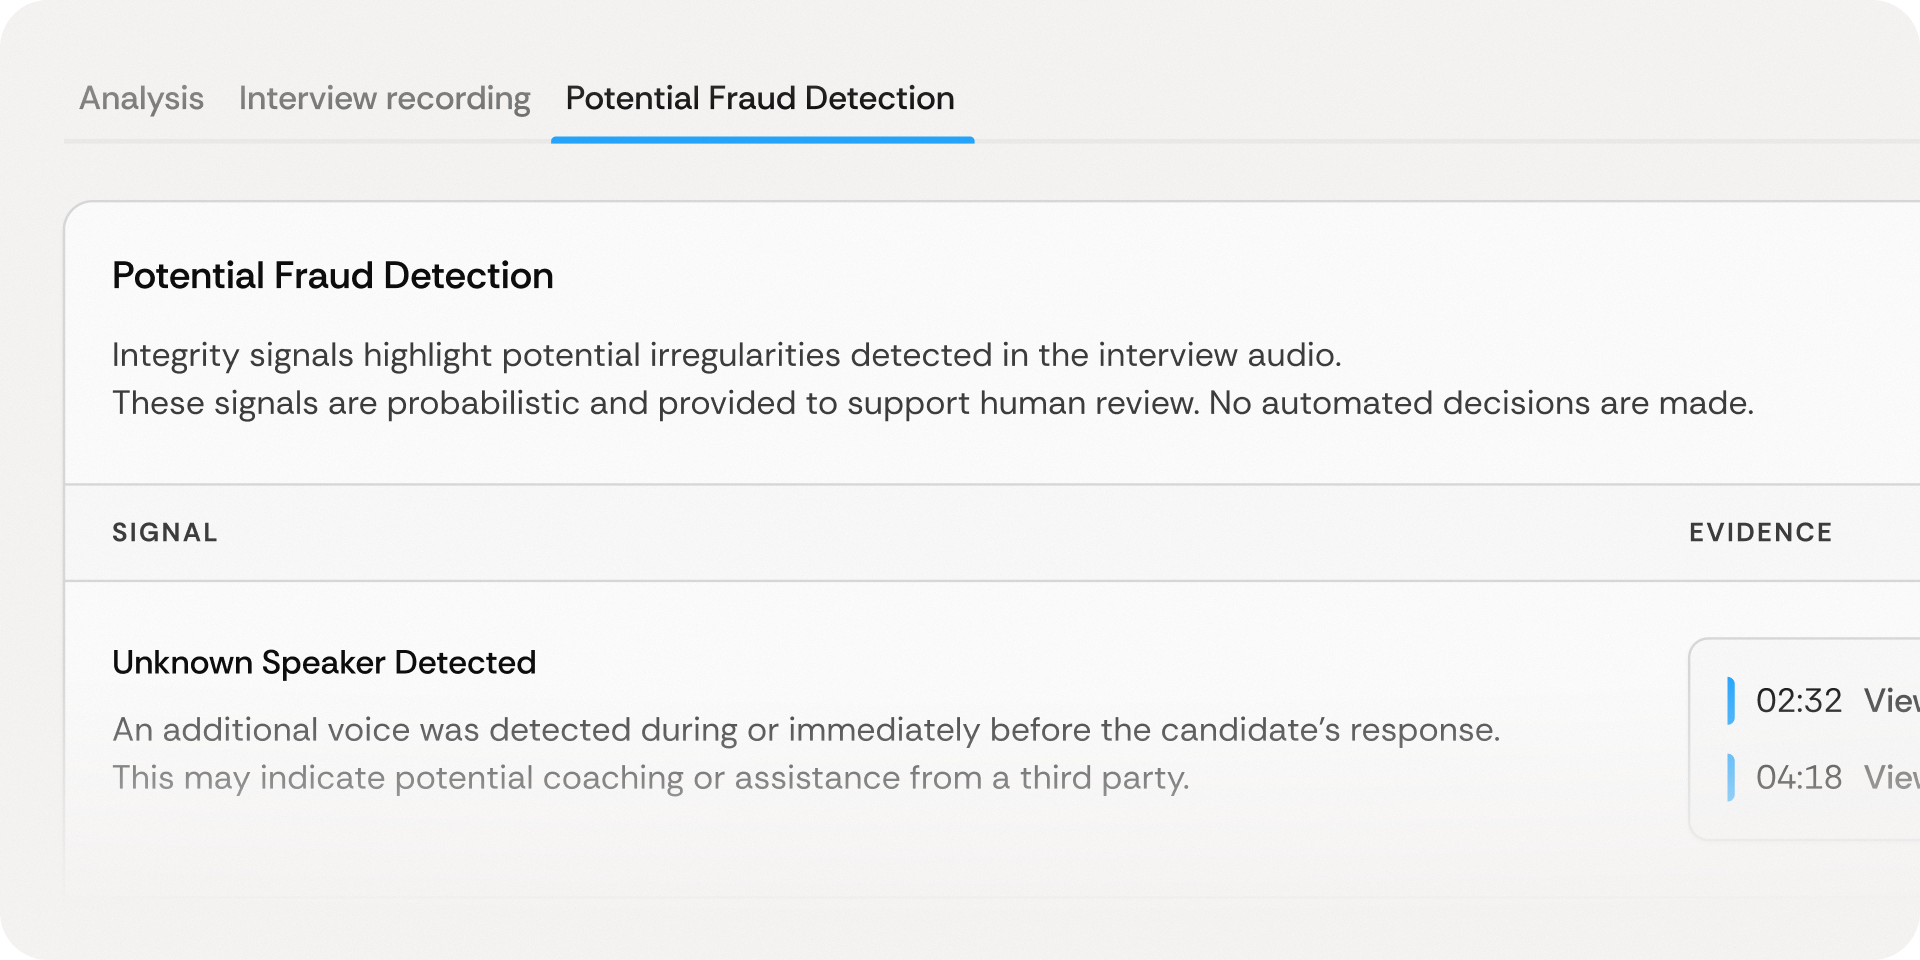
Task: Select the Potential Fraud Detection tab
Action: click(x=760, y=98)
